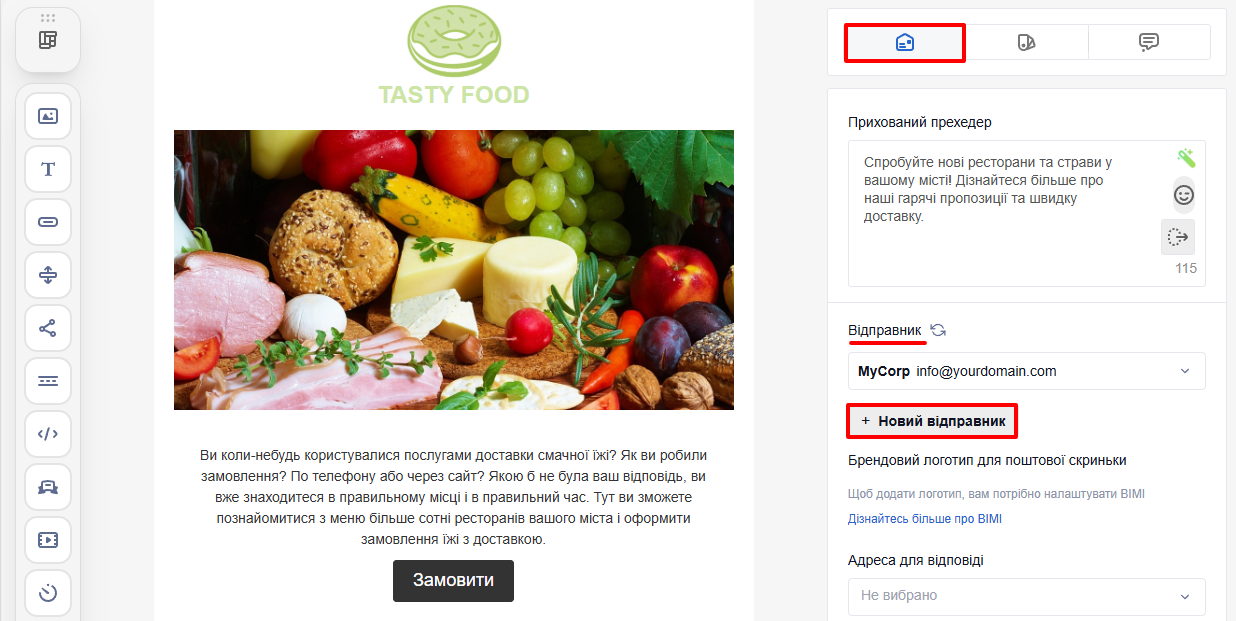Click the AI magic wand in preheader
This screenshot has height=621, width=1236.
(1186, 158)
